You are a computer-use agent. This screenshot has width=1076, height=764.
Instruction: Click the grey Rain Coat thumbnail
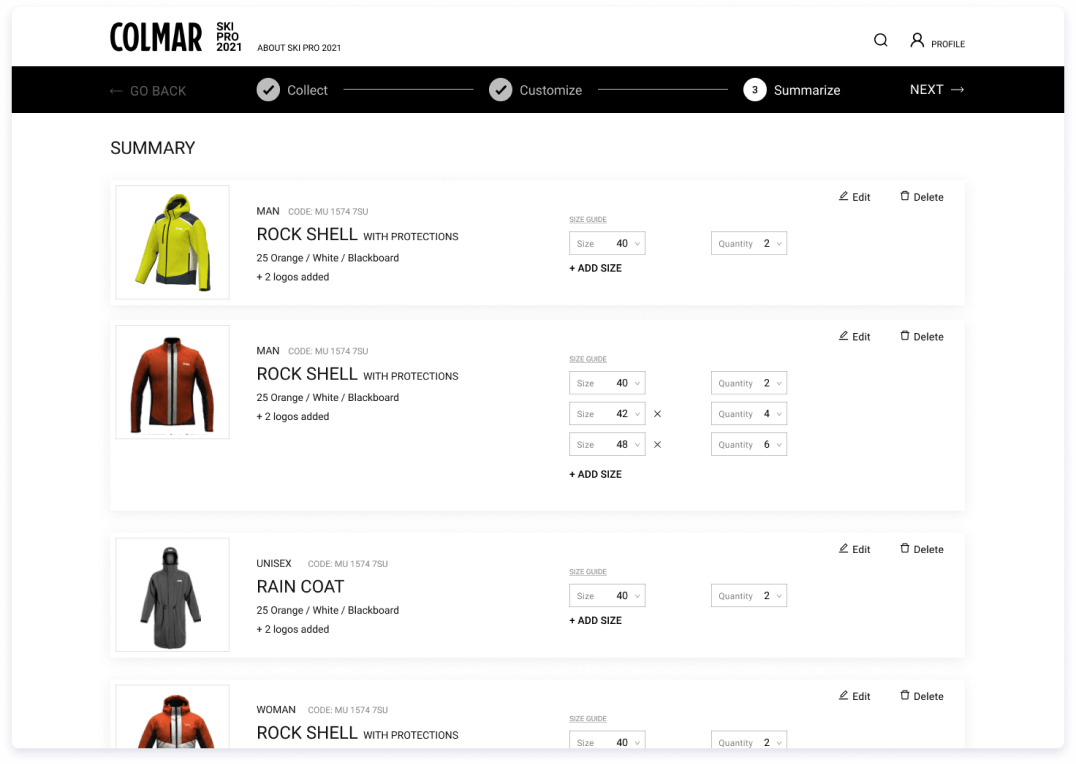(x=172, y=594)
